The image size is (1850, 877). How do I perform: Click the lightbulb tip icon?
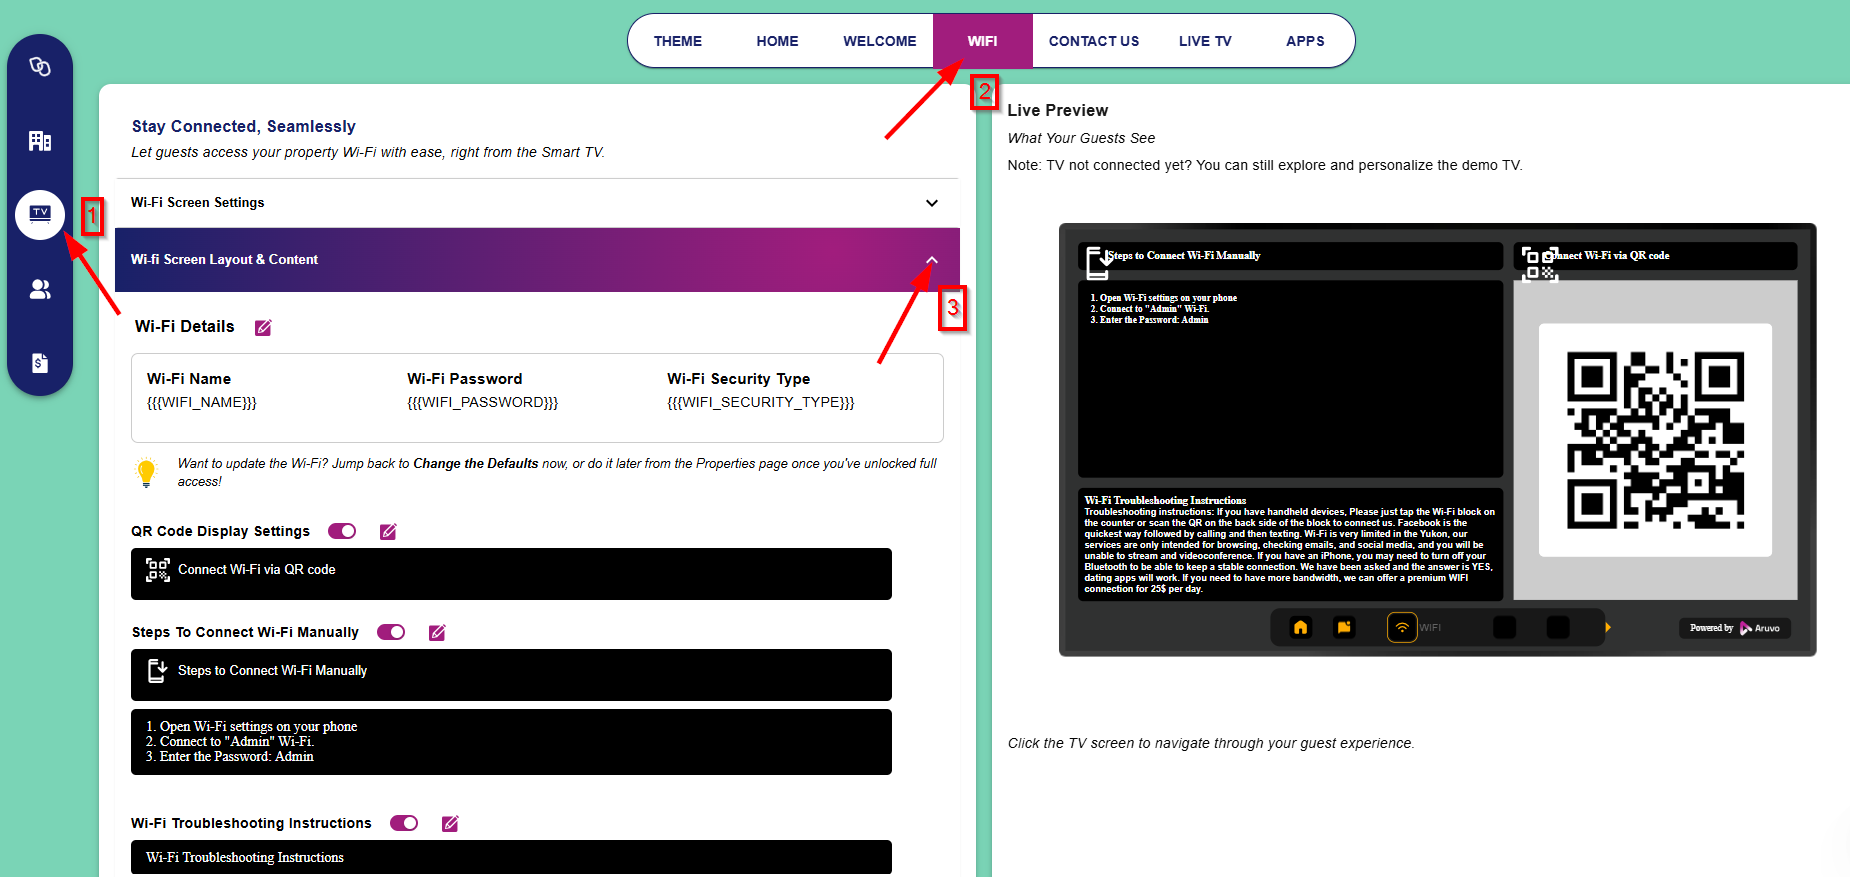147,472
